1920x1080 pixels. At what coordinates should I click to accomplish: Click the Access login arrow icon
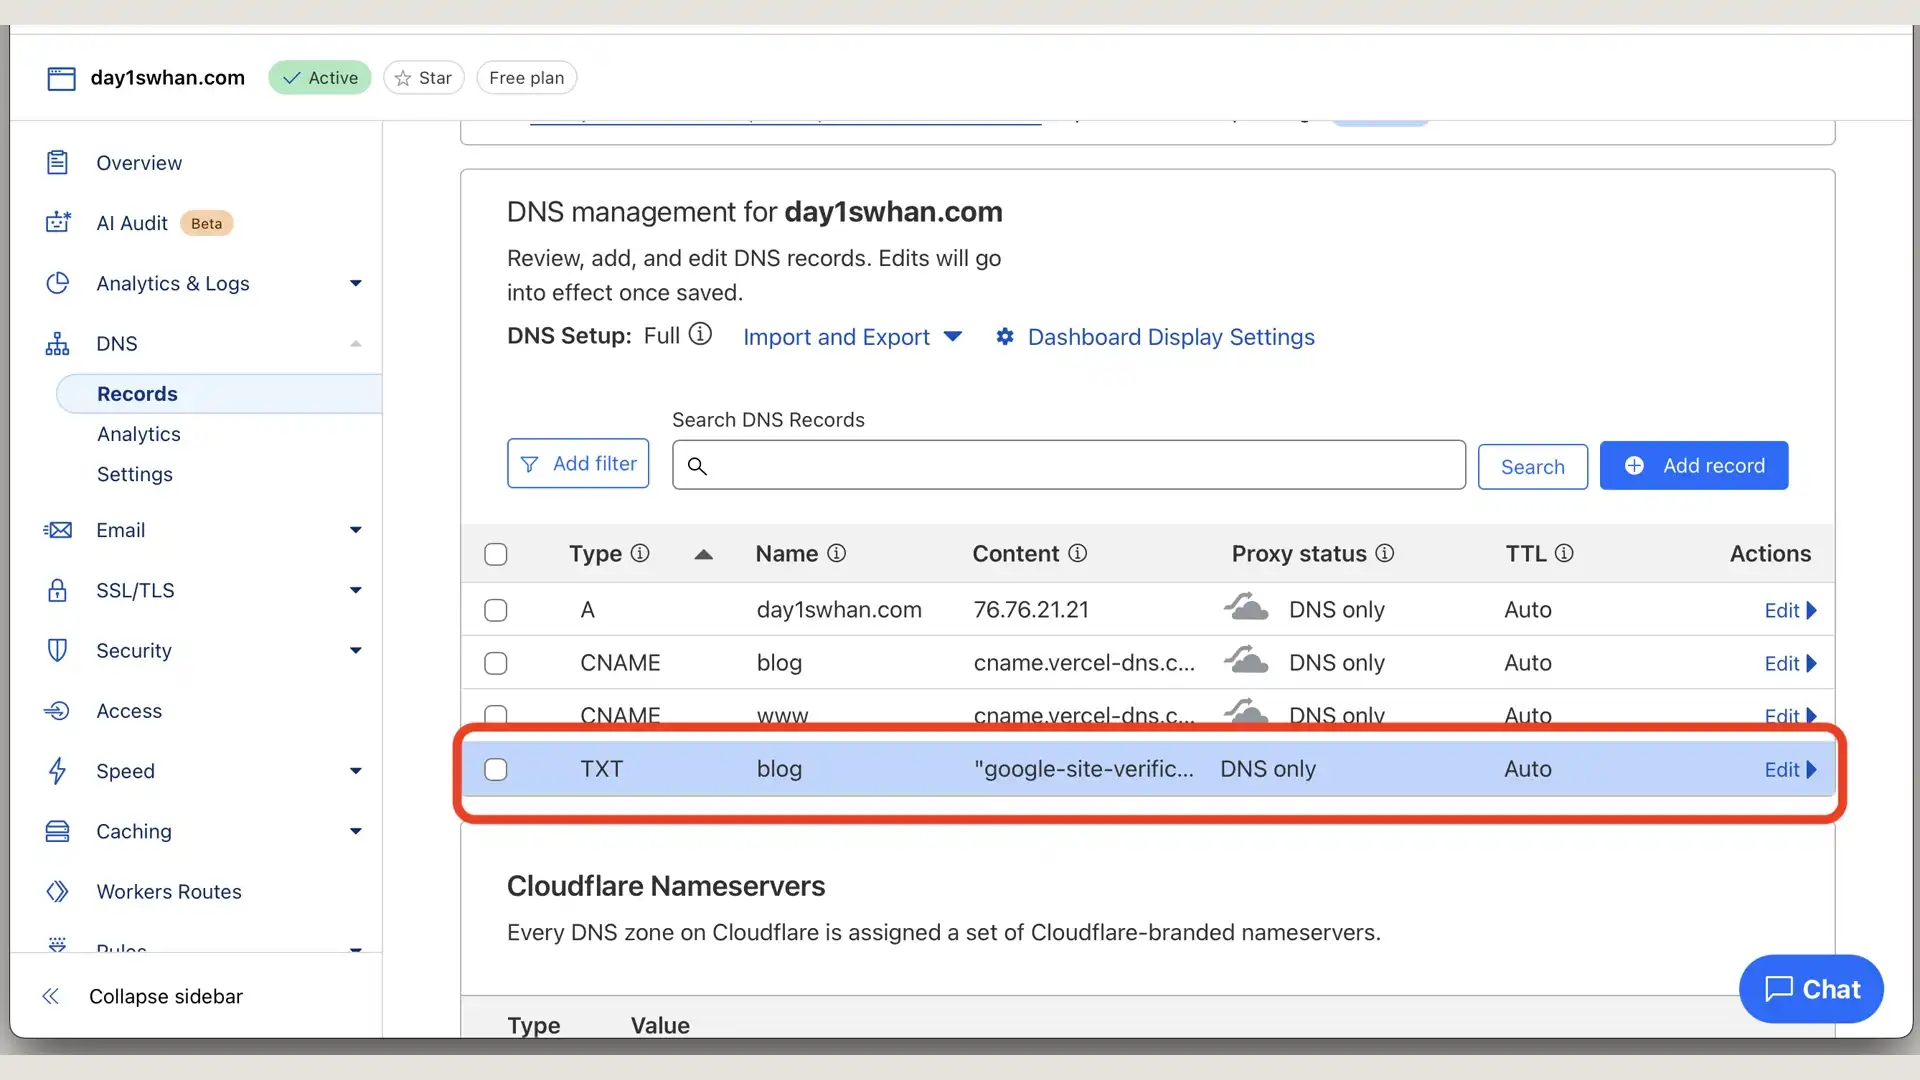point(58,711)
